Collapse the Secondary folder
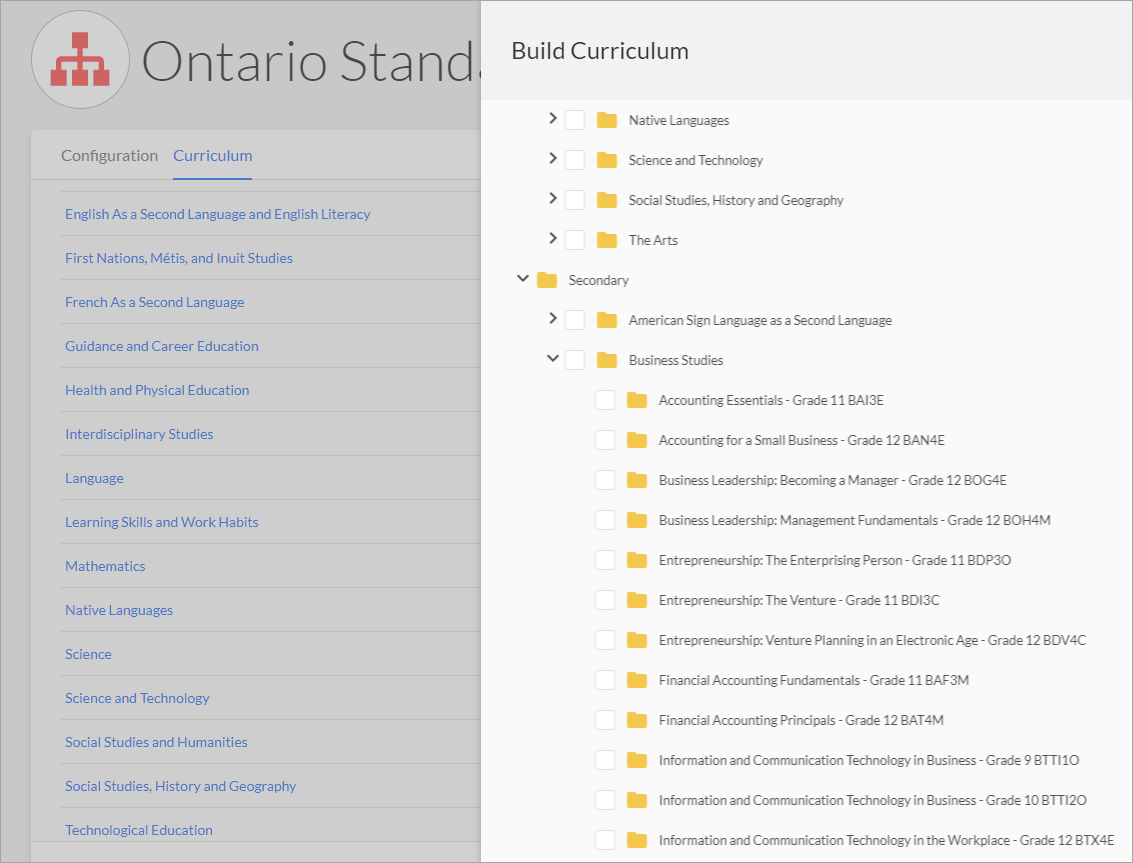 [x=523, y=278]
